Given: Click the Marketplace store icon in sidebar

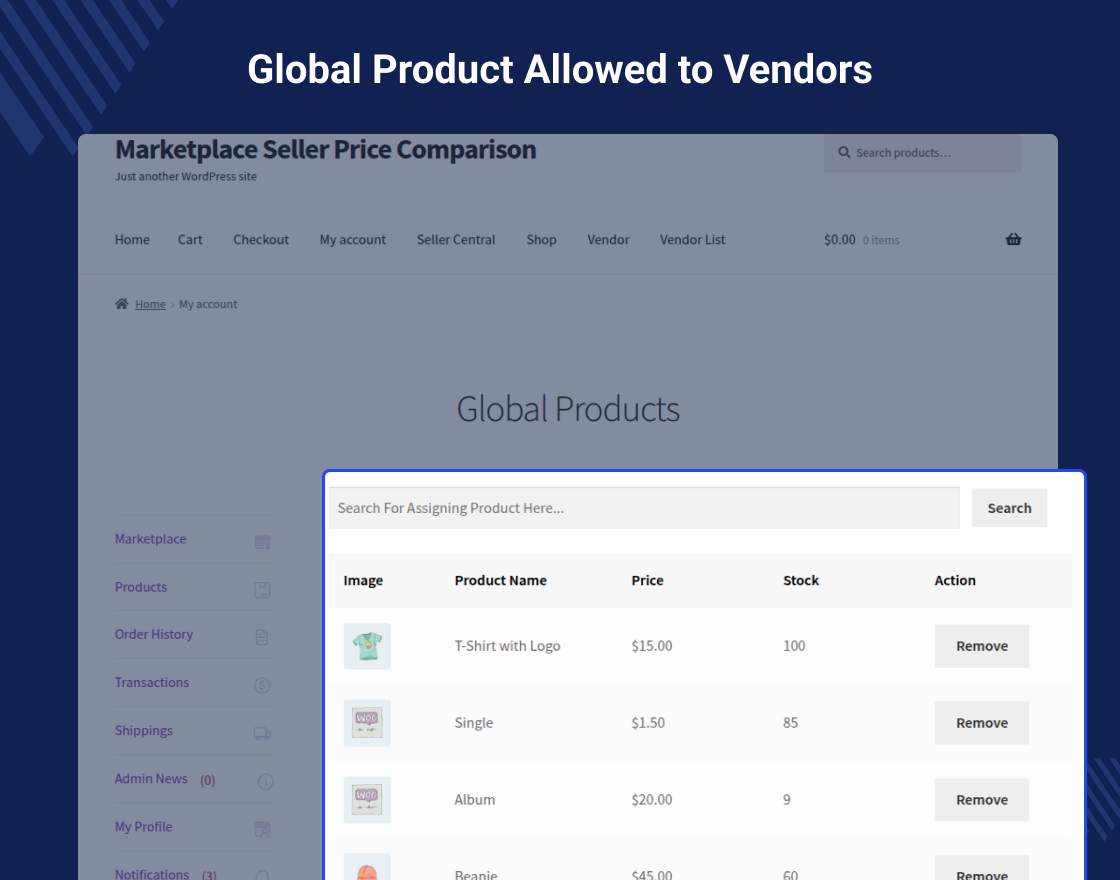Looking at the screenshot, I should click(262, 542).
